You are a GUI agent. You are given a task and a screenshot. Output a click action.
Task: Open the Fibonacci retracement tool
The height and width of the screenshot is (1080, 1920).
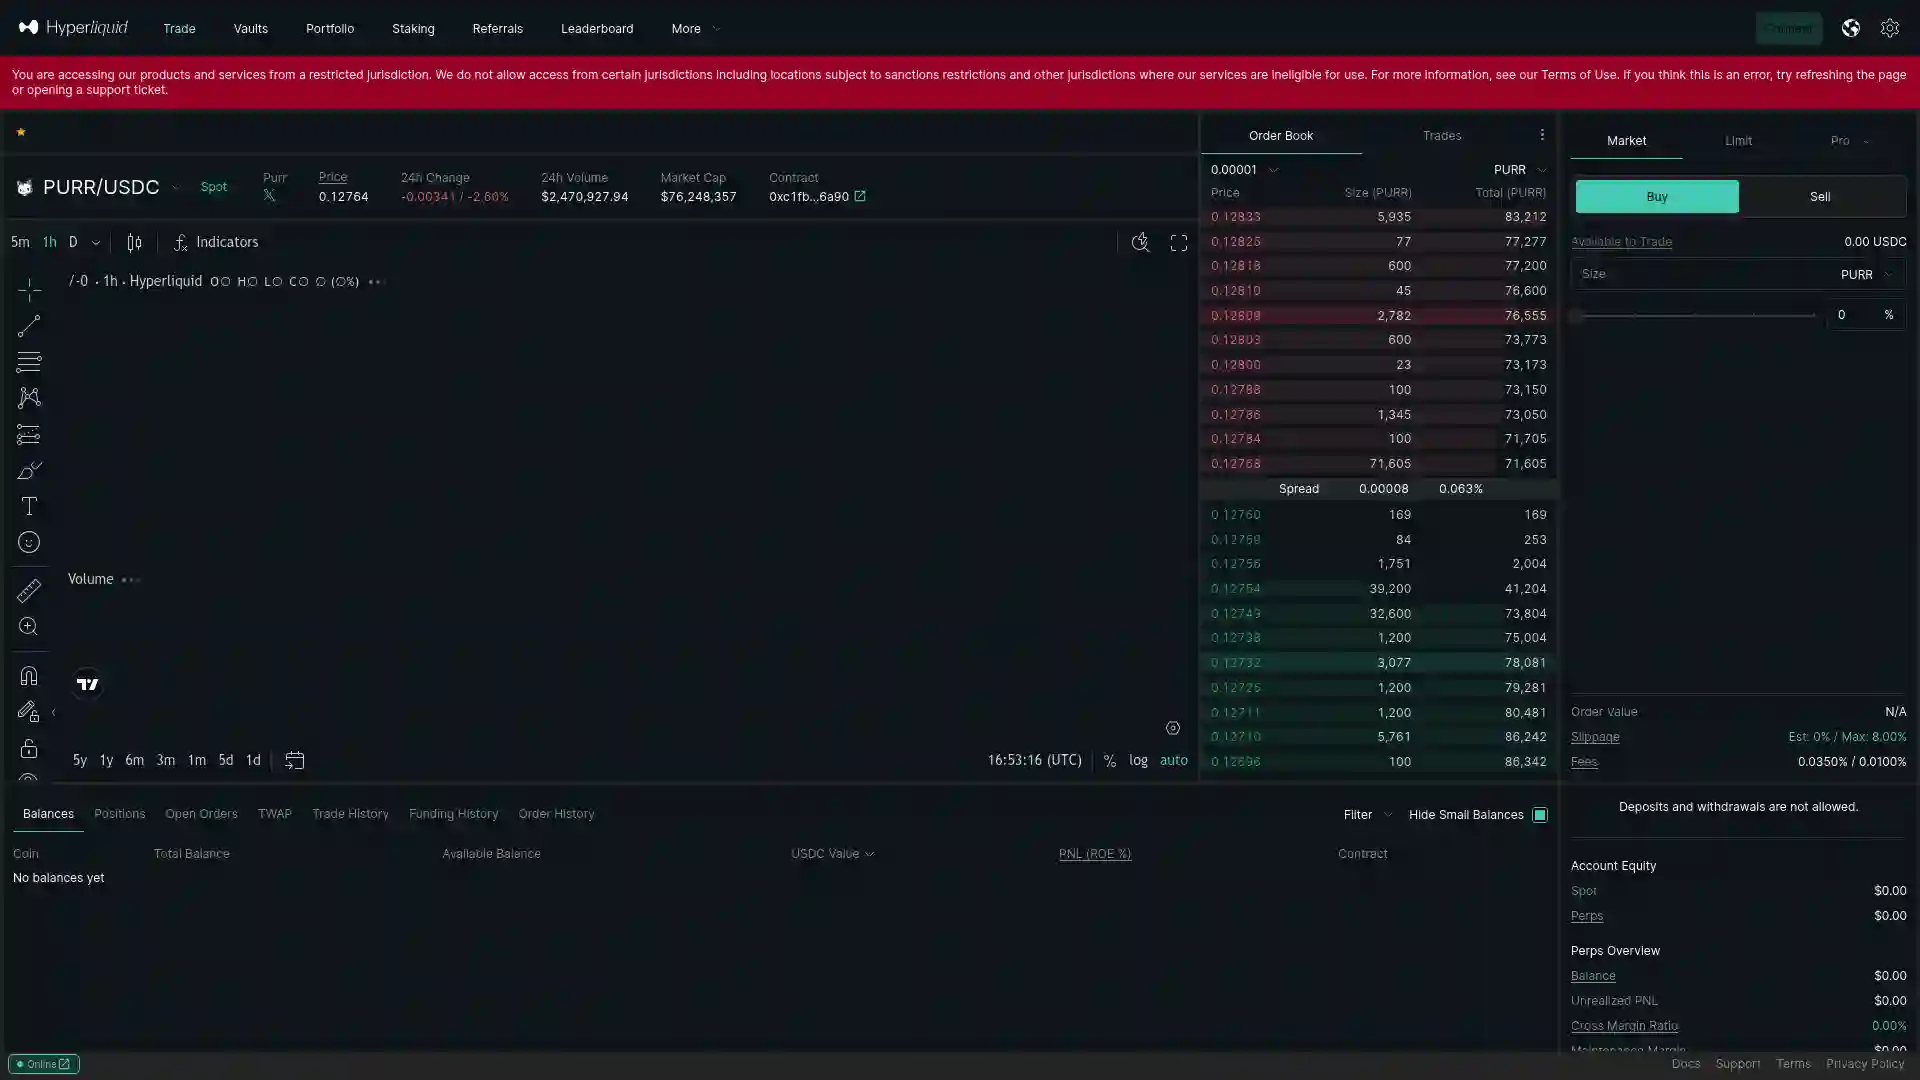(x=29, y=362)
